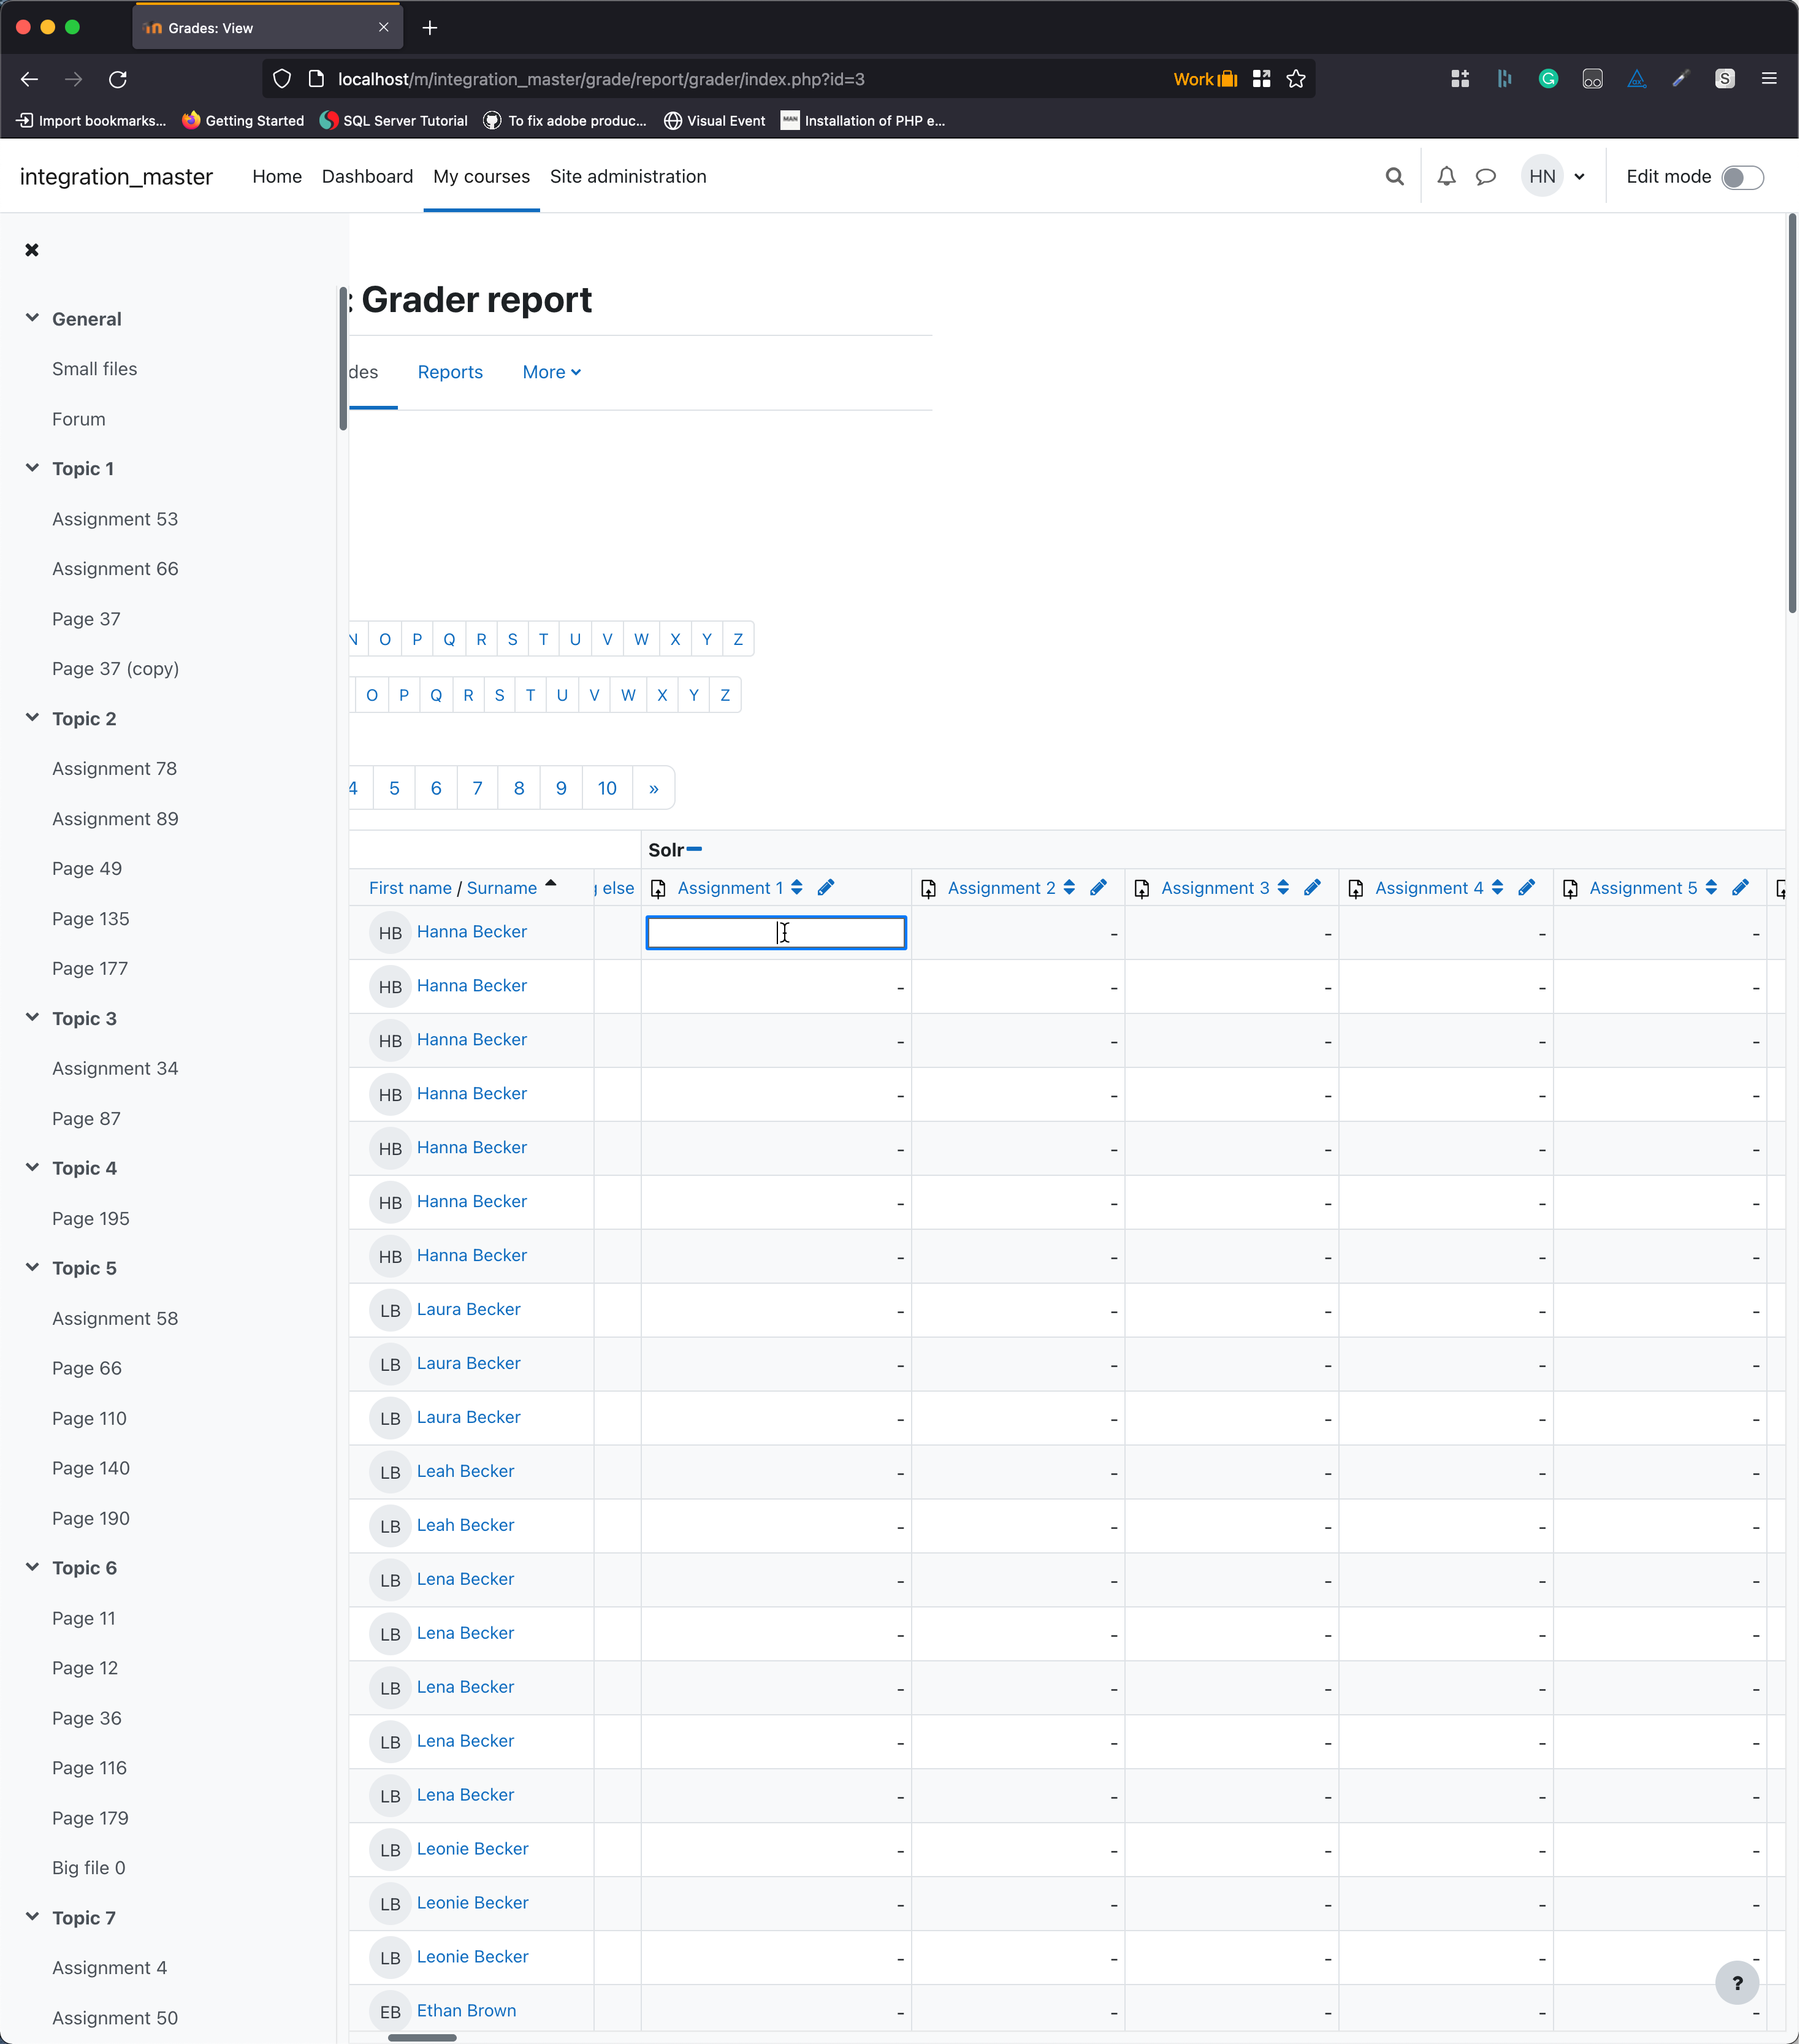
Task: Click the page vertical scrollbar
Action: tap(1792, 414)
